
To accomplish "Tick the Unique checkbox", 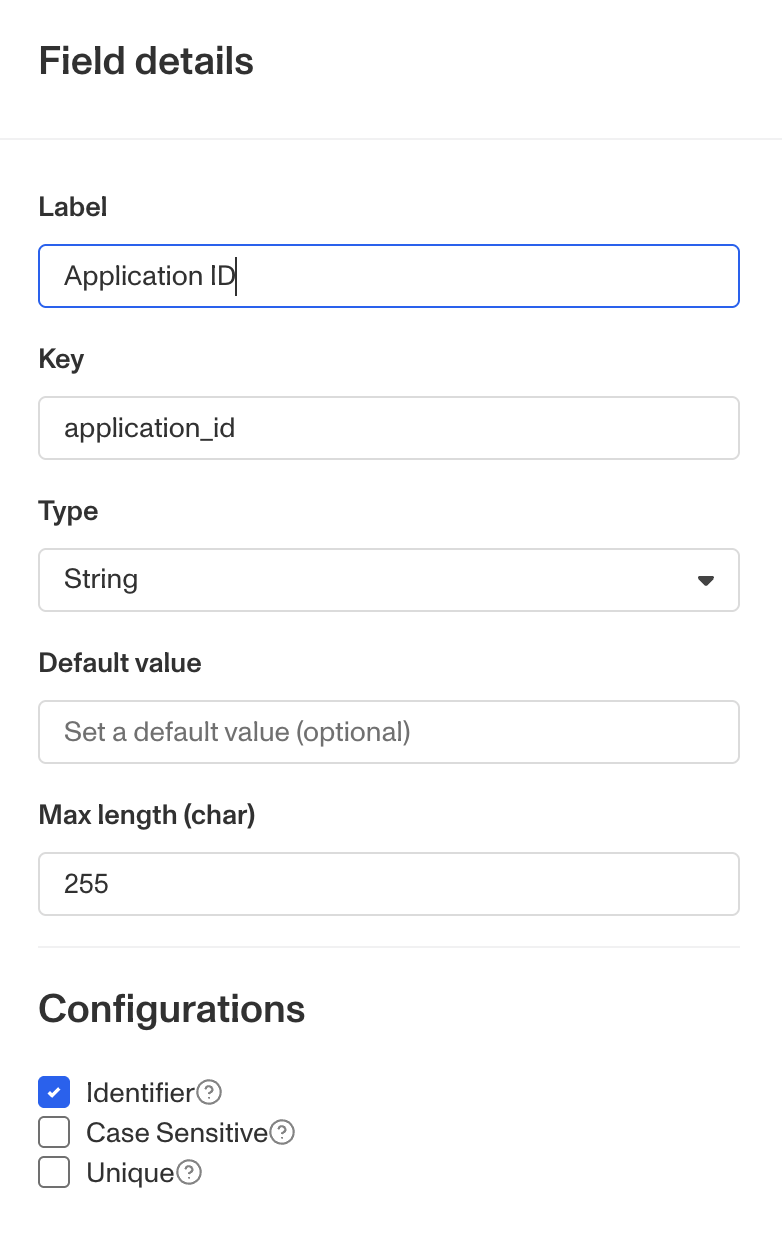I will tap(54, 1172).
